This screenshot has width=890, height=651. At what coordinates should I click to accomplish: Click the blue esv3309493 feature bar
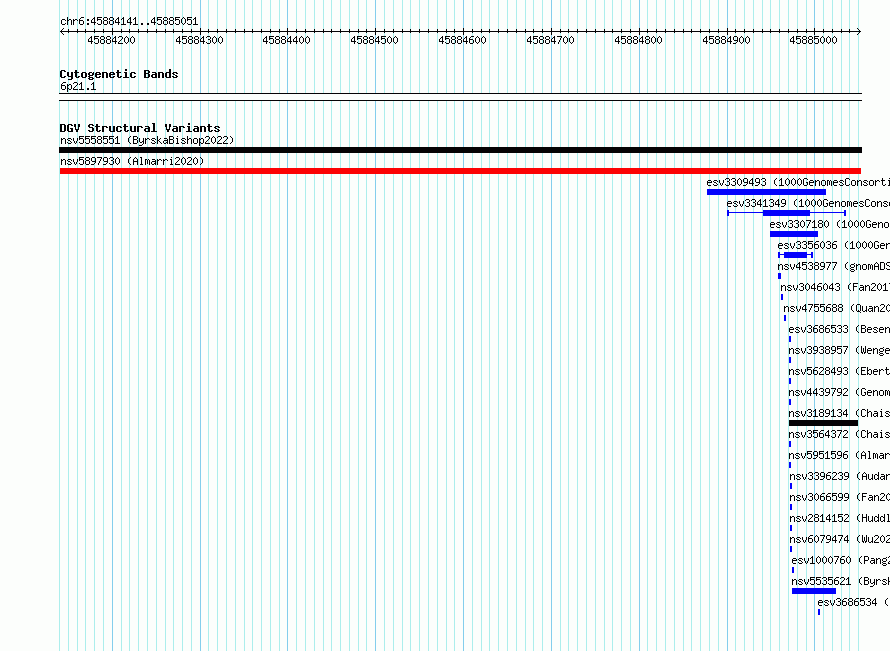pyautogui.click(x=766, y=192)
